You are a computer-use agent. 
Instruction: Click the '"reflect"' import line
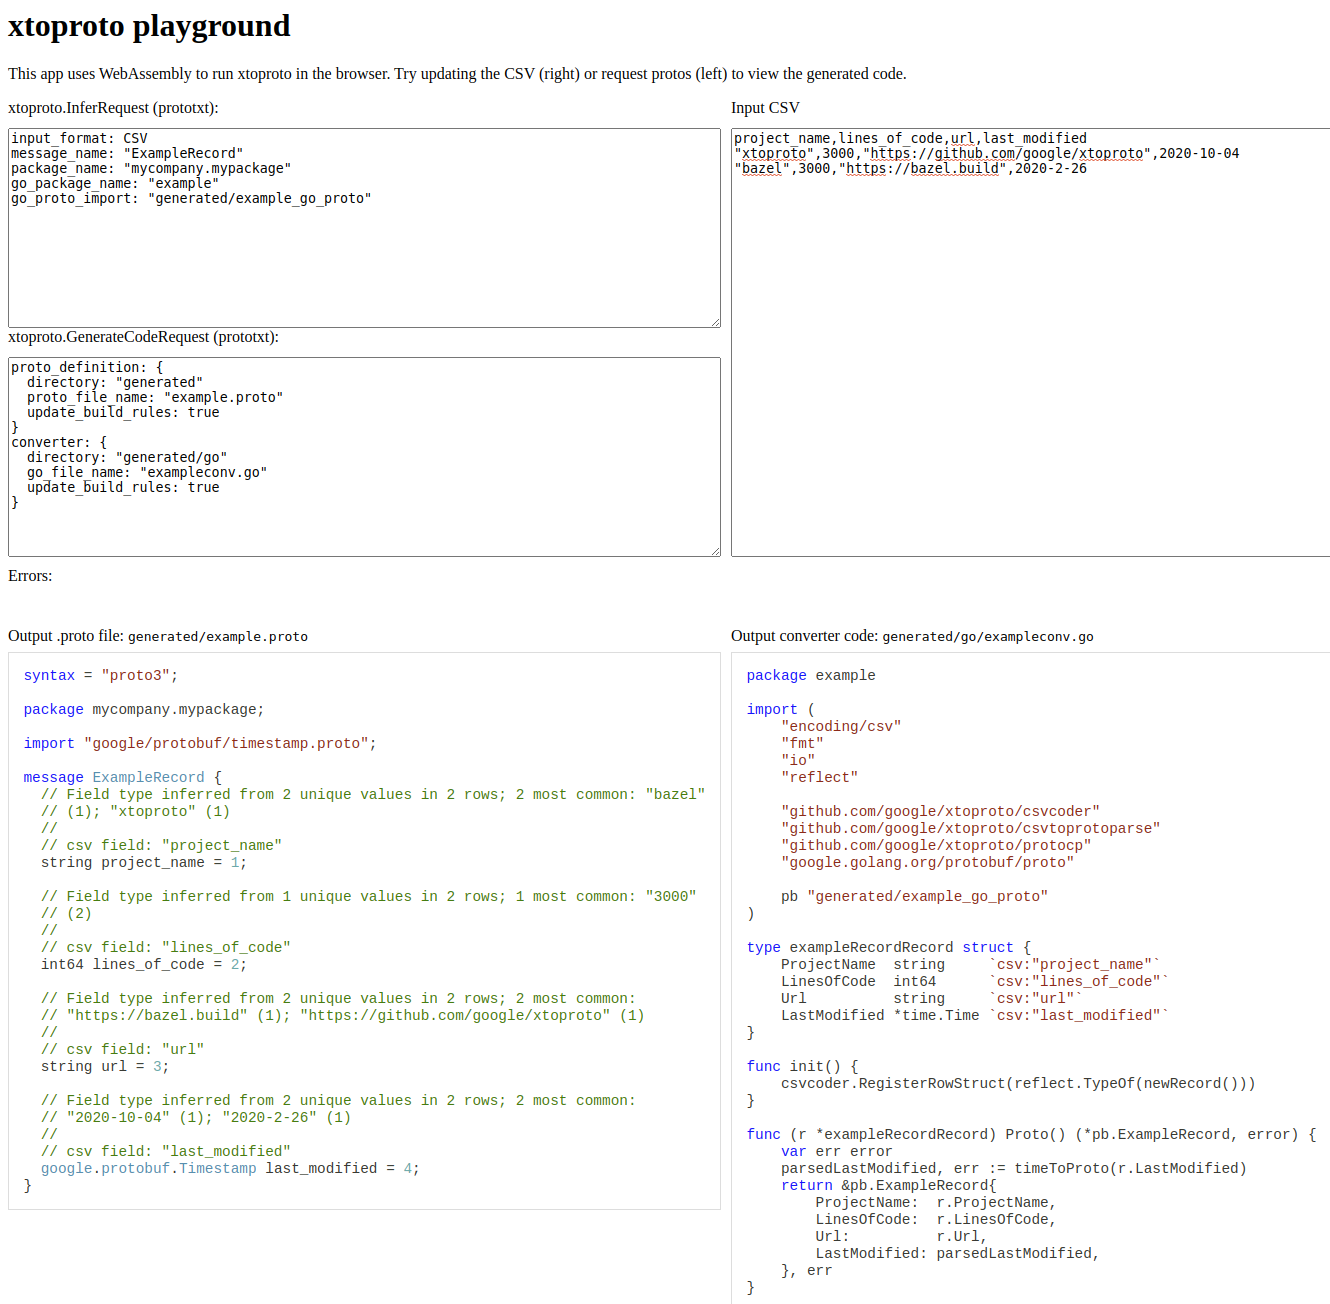pos(819,778)
